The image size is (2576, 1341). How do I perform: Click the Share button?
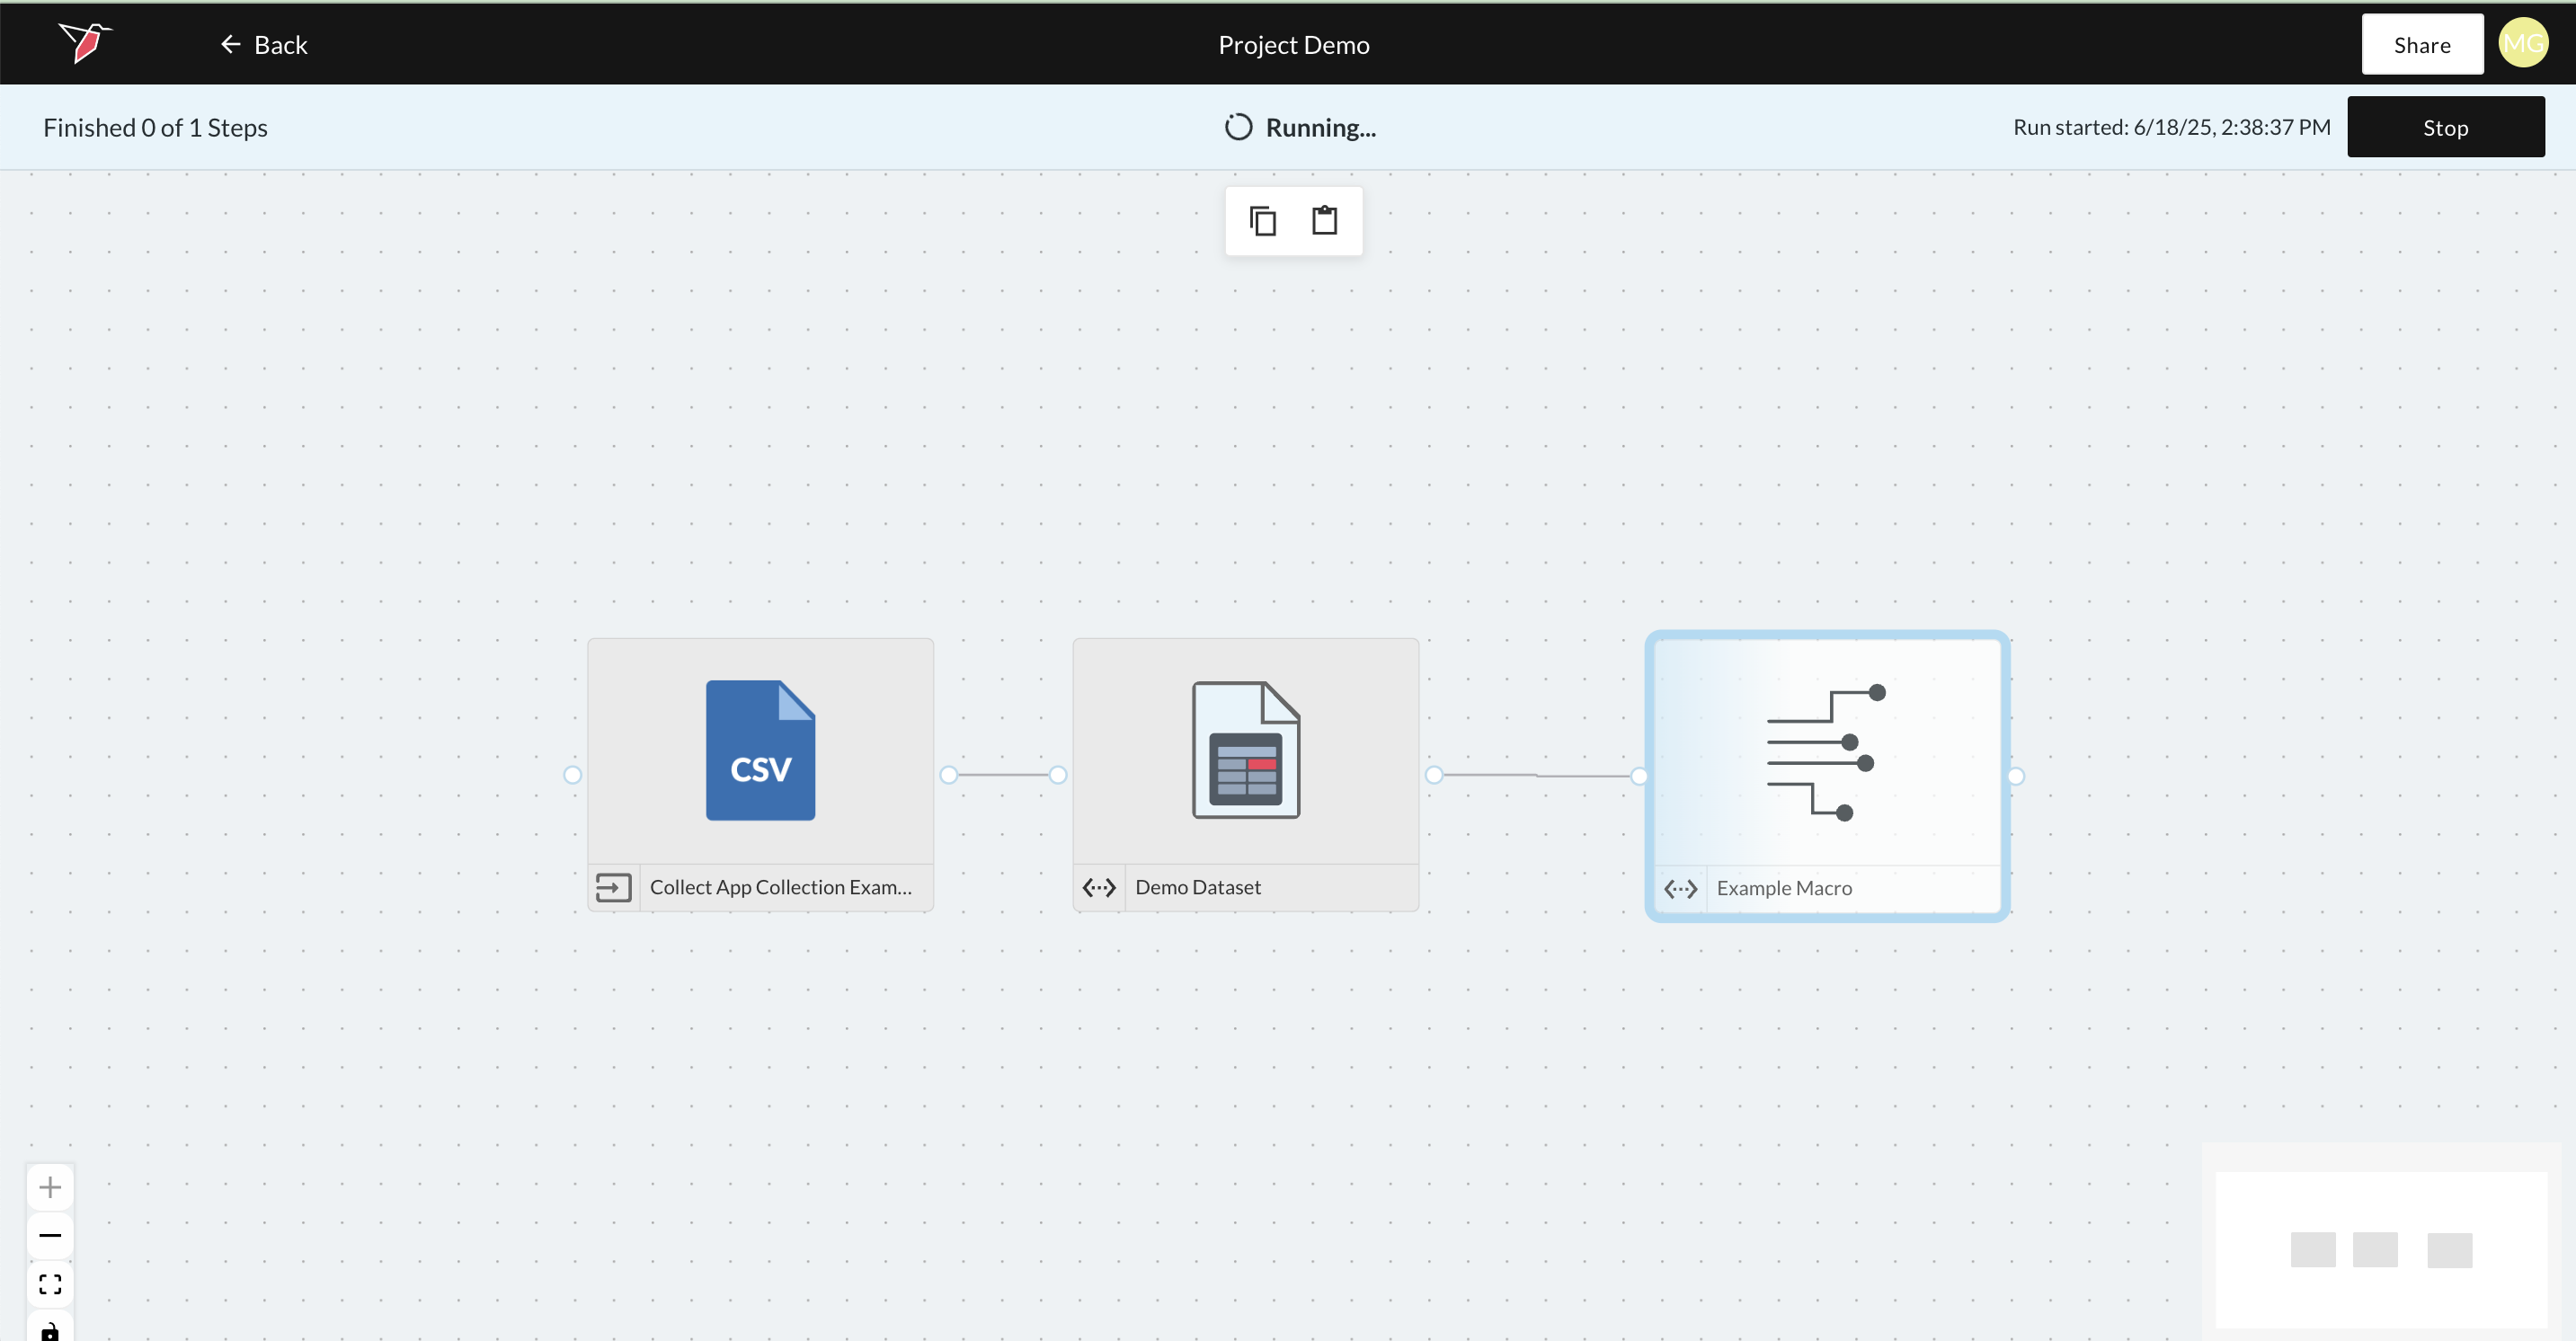(2421, 45)
